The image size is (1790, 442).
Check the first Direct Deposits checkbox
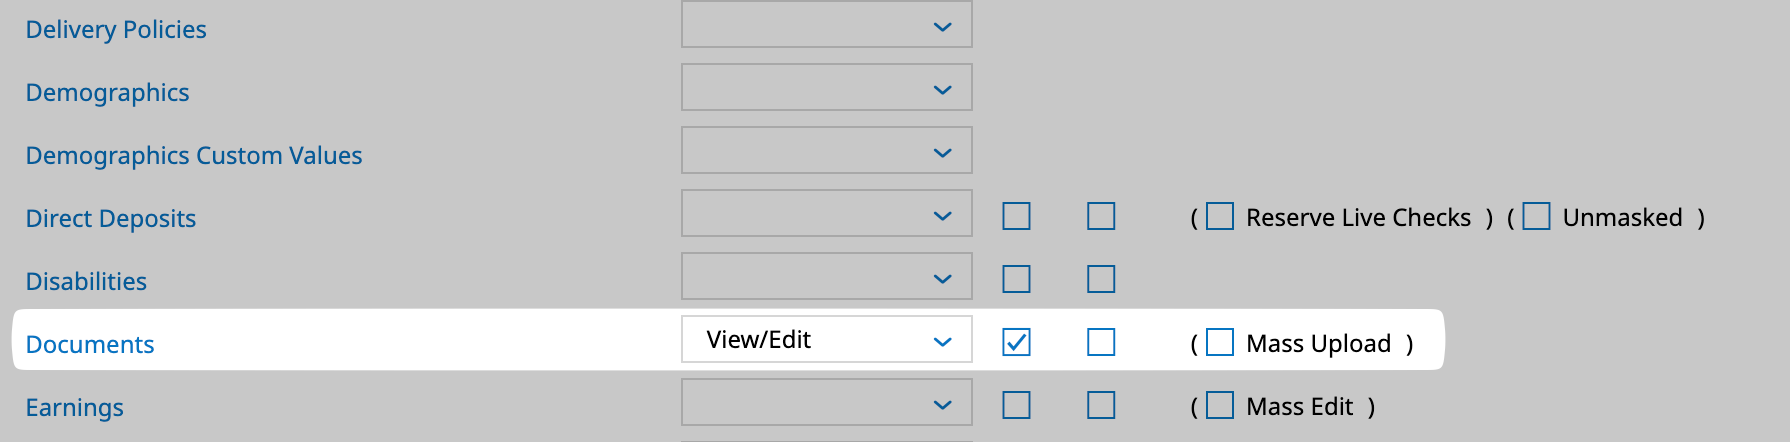click(x=1016, y=216)
